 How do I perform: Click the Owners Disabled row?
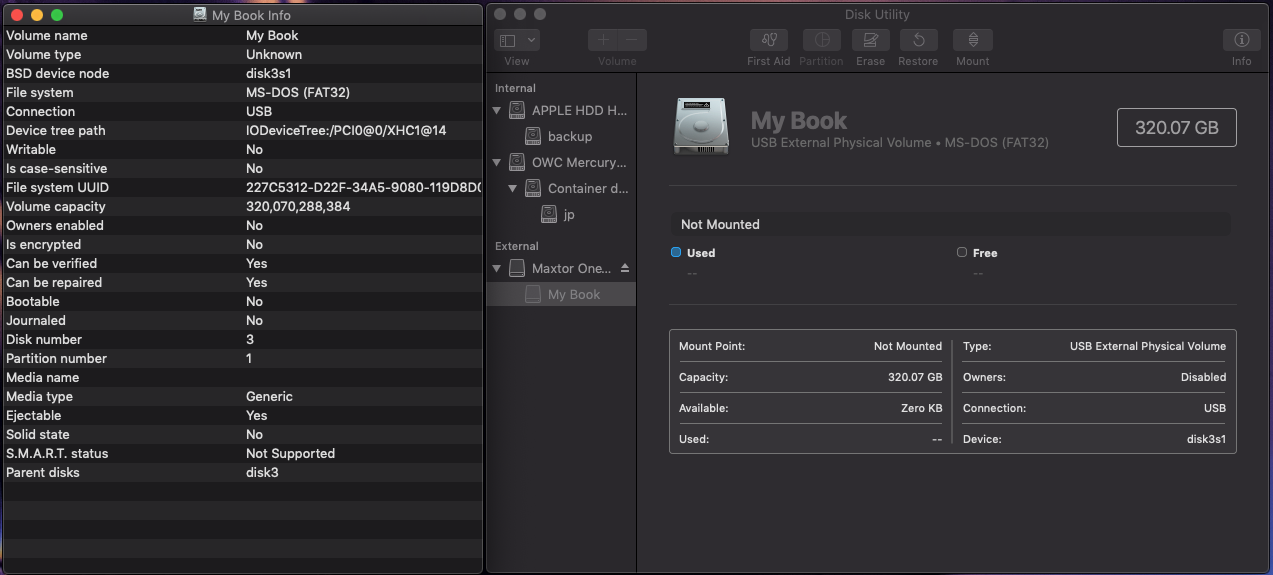pos(1094,377)
